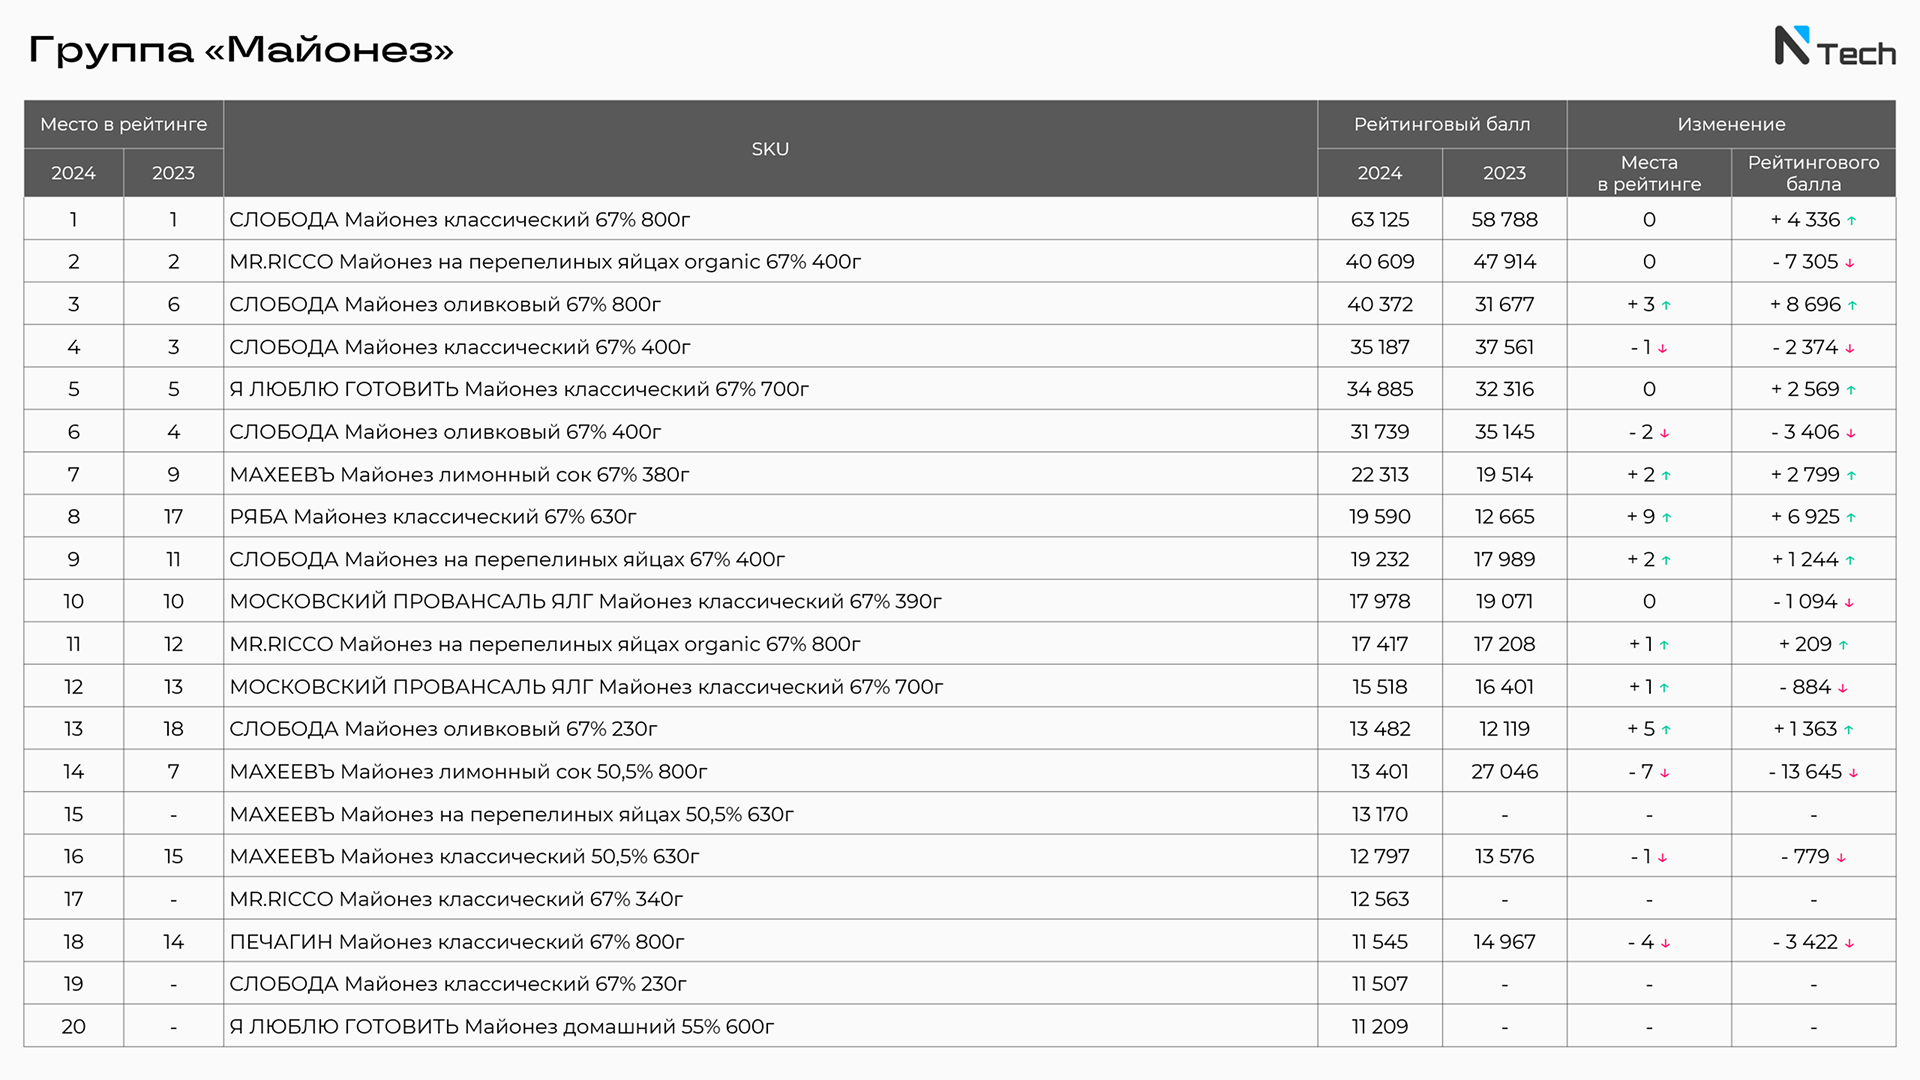
Task: Click the green arrow next to + 1 244
Action: coord(1850,561)
